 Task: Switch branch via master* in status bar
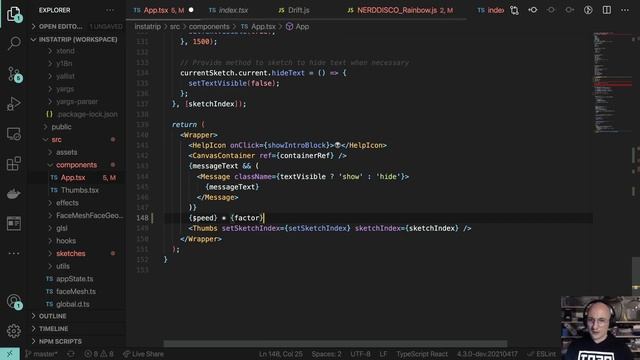tap(41, 354)
